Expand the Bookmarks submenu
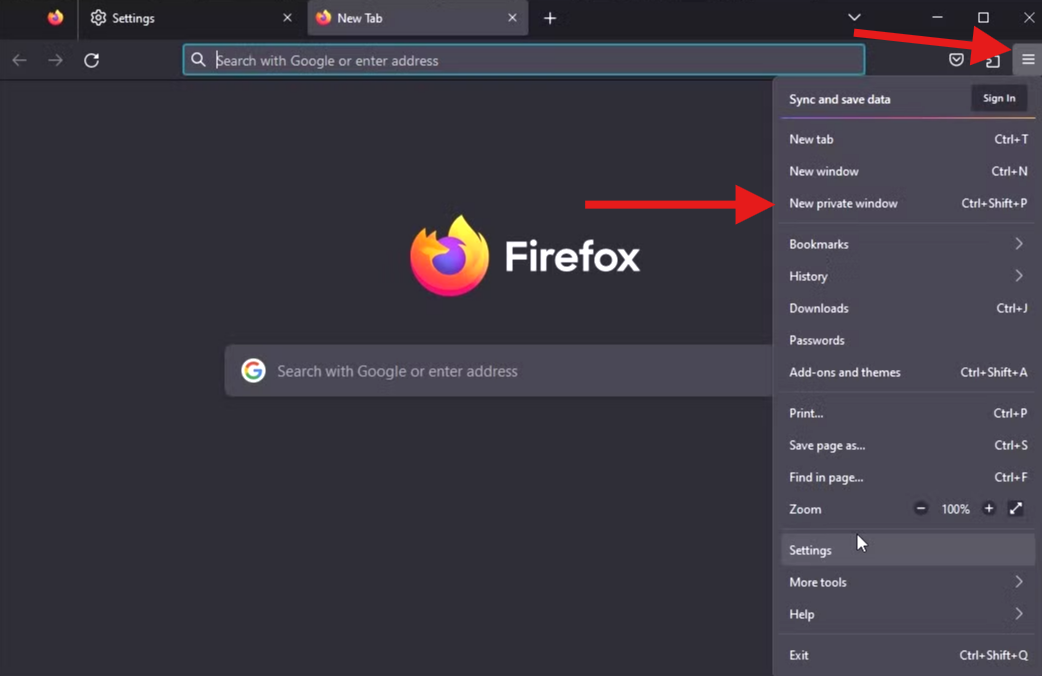1042x676 pixels. [x=908, y=244]
